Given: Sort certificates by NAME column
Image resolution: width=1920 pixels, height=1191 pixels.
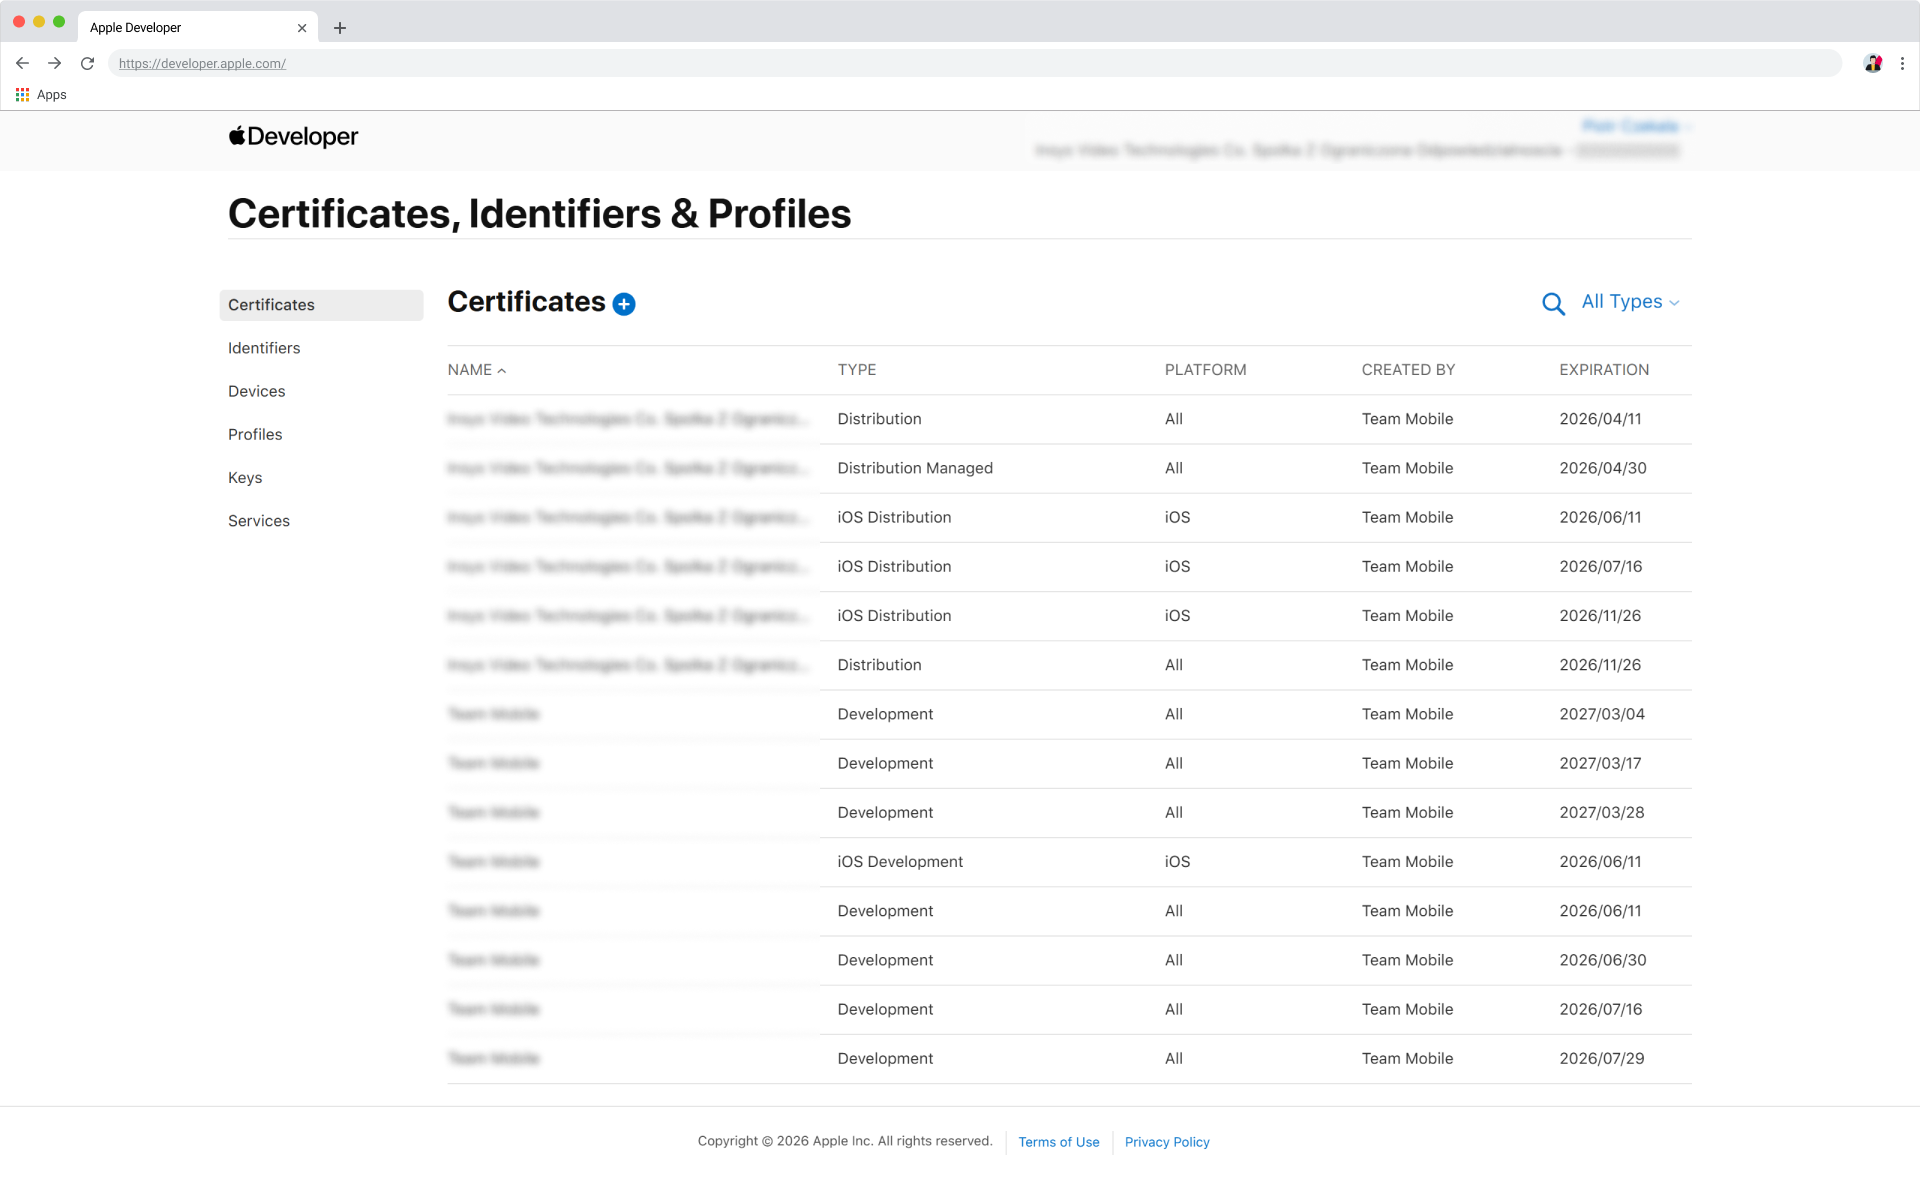Looking at the screenshot, I should click(477, 370).
